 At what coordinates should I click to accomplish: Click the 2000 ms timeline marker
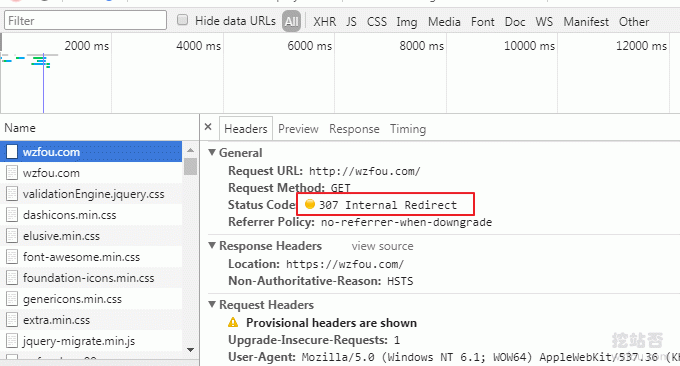86,46
